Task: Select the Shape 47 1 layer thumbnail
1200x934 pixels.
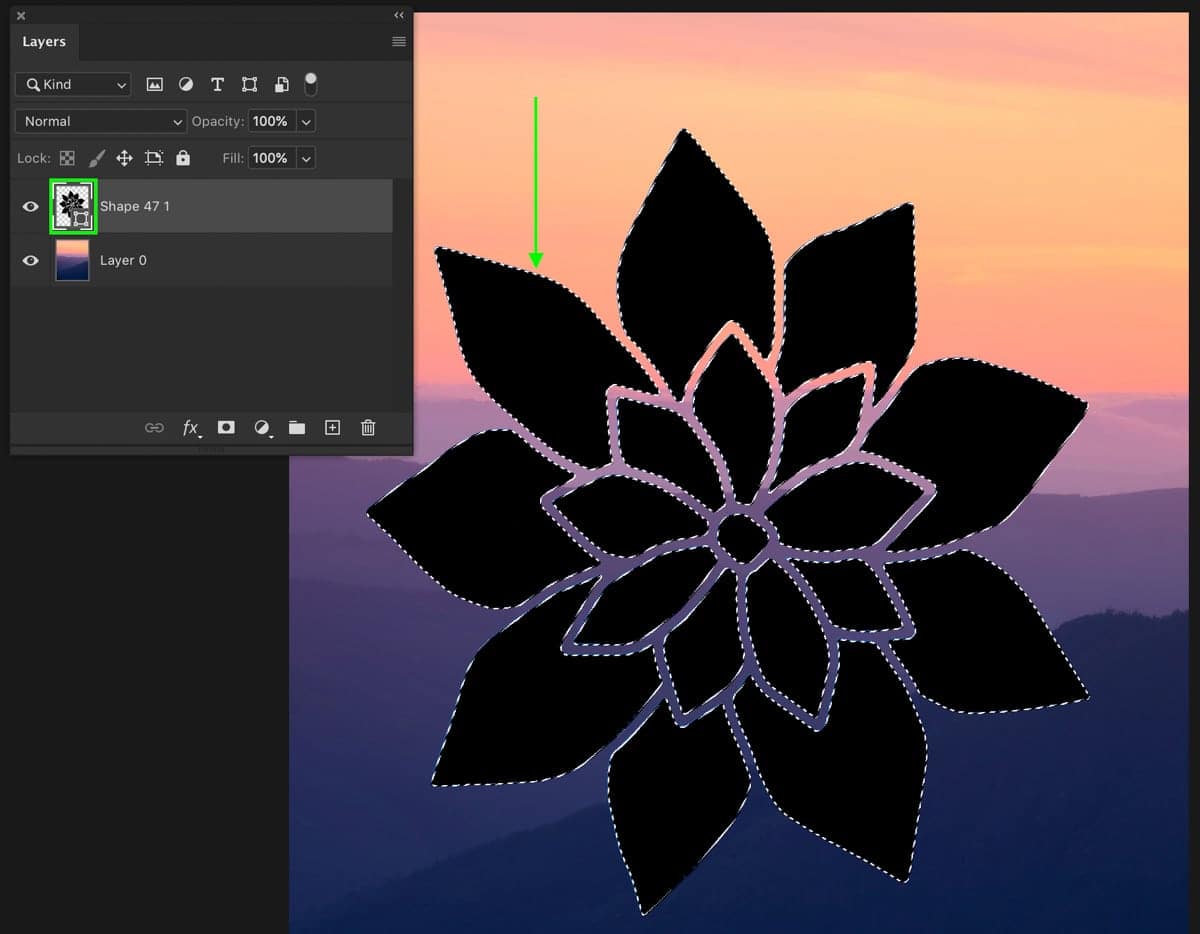Action: 73,206
